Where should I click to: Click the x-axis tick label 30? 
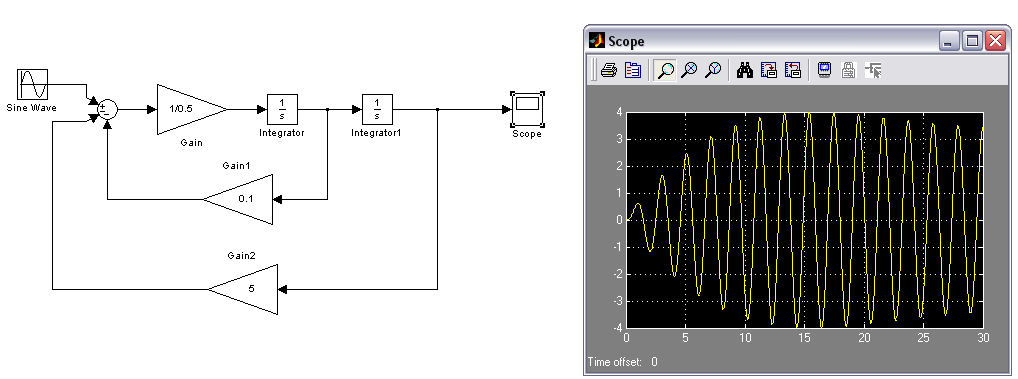pos(983,337)
